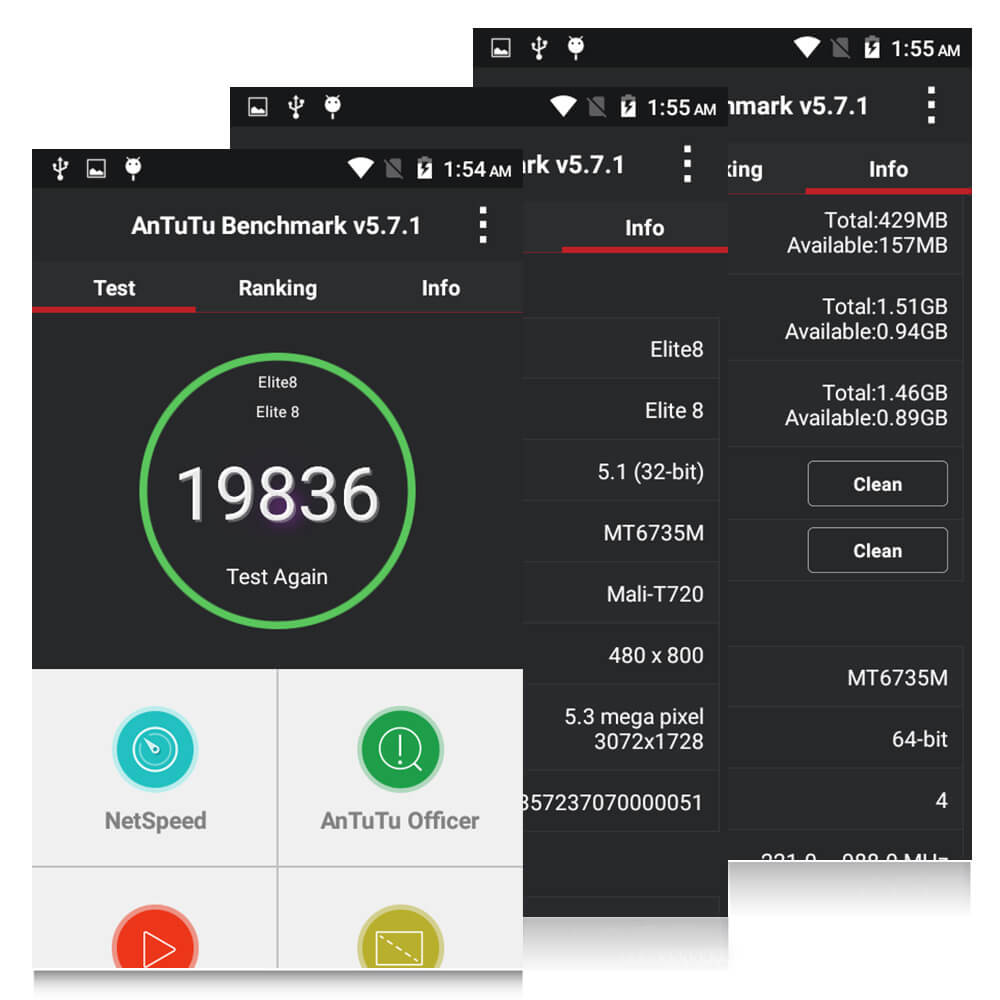Tap Android debug icon in middle status bar
Screen dimensions: 1000x1000
coord(332,107)
